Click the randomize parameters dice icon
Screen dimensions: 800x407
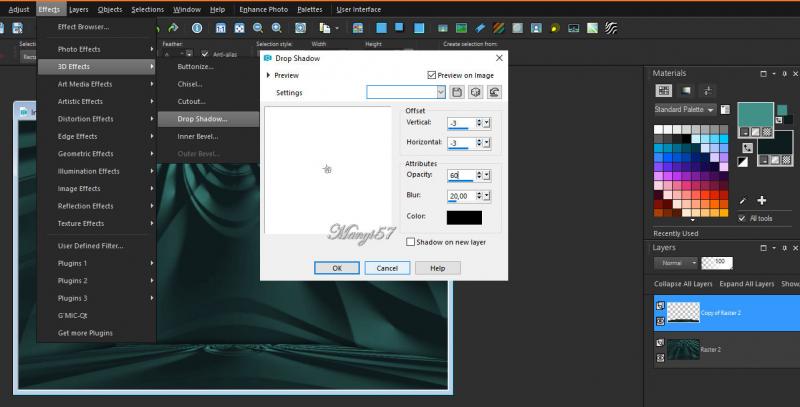click(475, 92)
